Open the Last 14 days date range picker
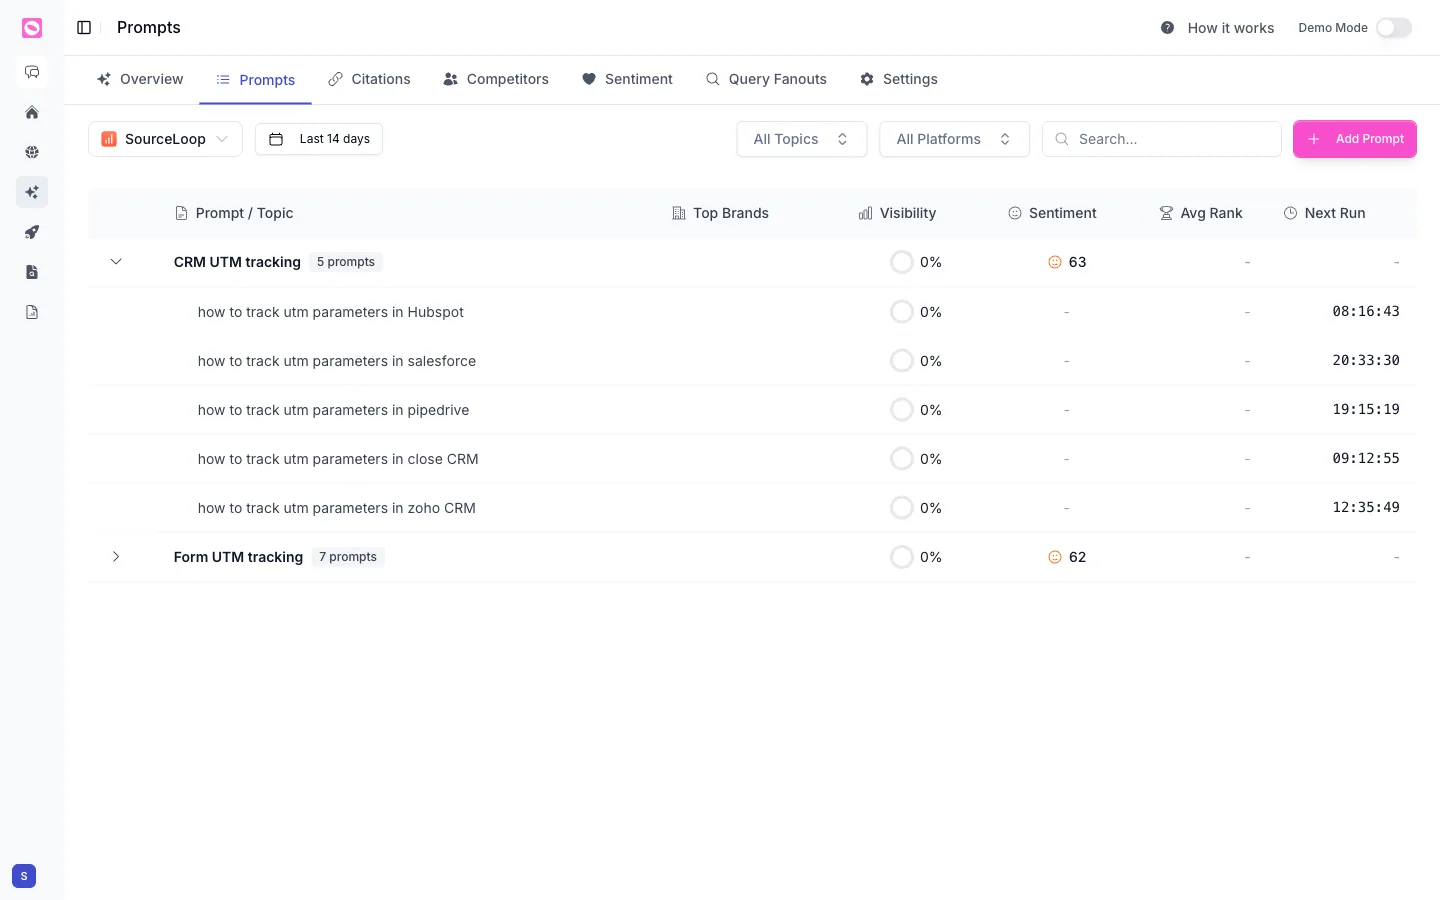1440x900 pixels. (x=319, y=139)
